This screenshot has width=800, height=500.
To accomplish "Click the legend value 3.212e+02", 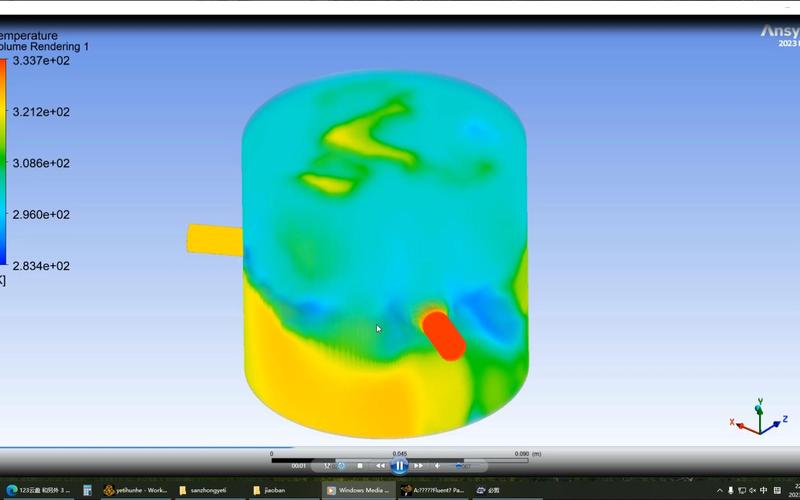I will tap(41, 112).
